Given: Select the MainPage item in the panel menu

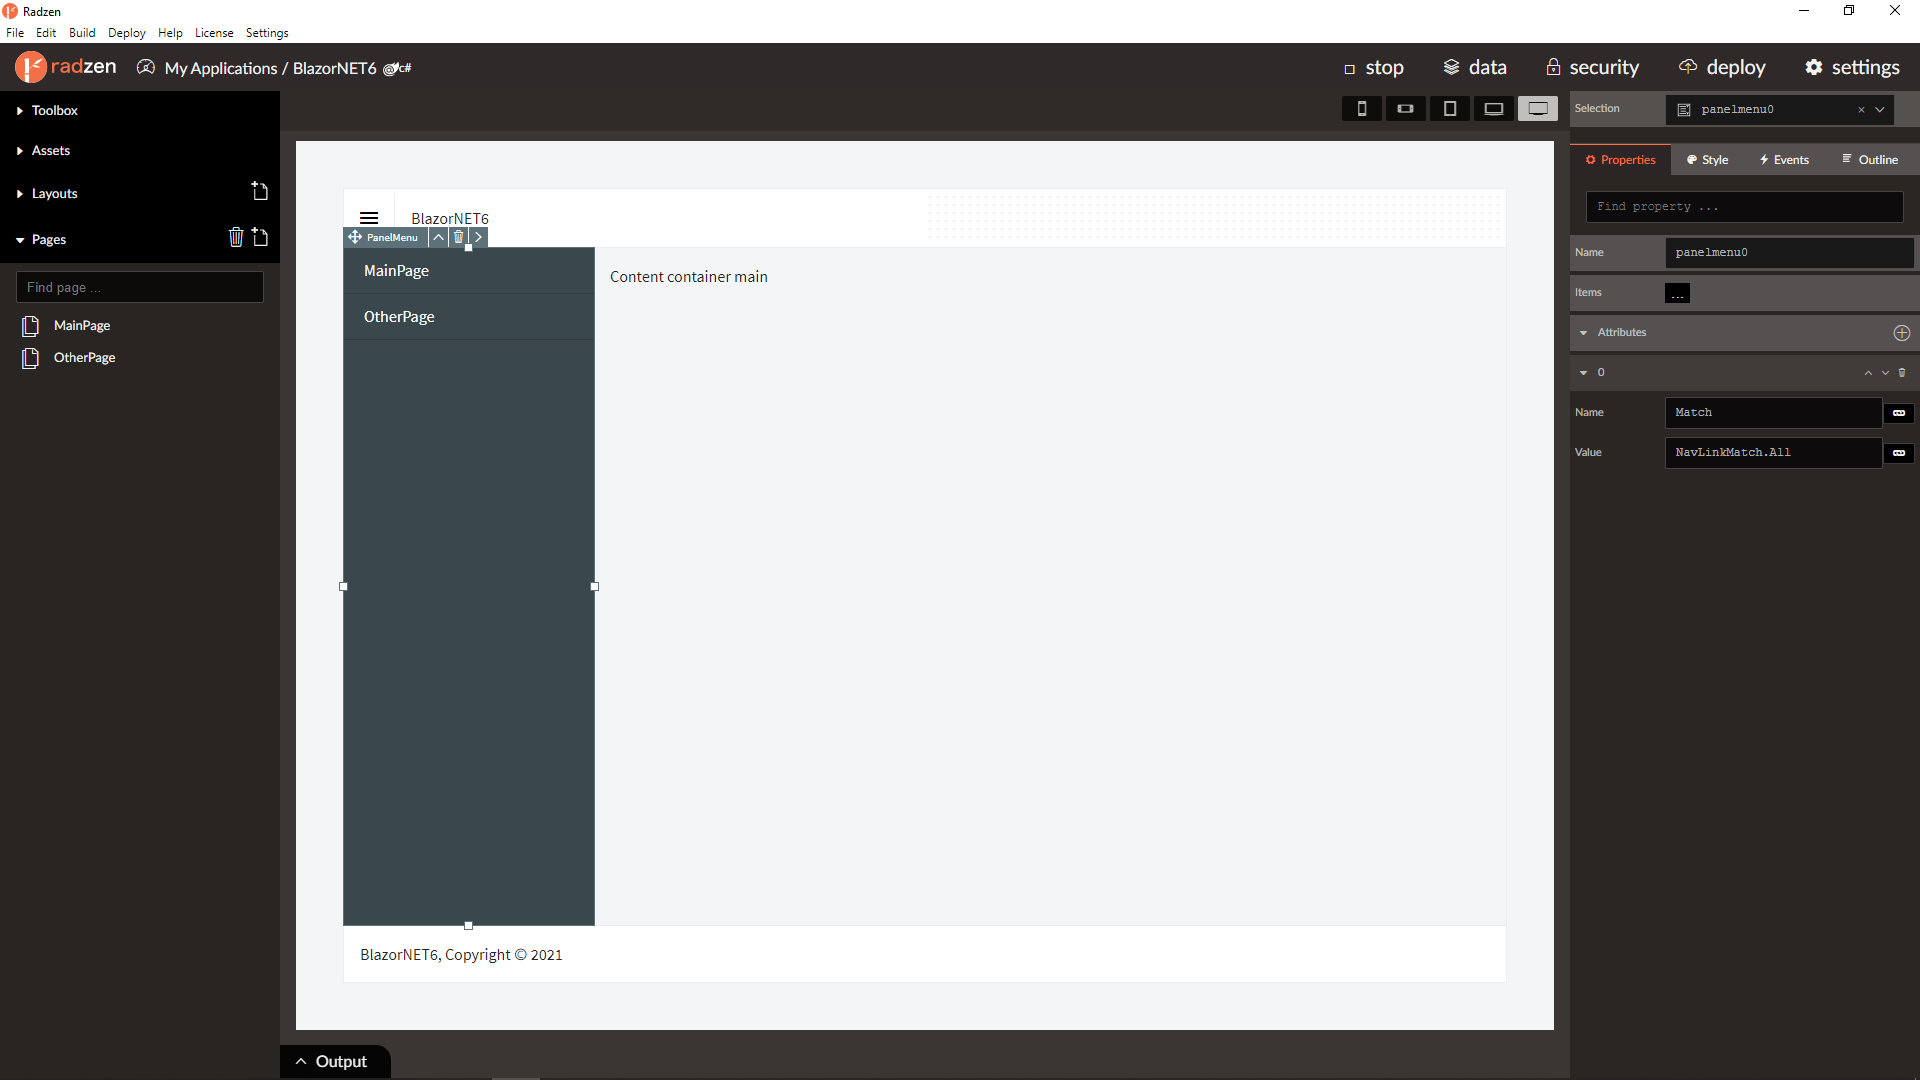Looking at the screenshot, I should point(469,270).
